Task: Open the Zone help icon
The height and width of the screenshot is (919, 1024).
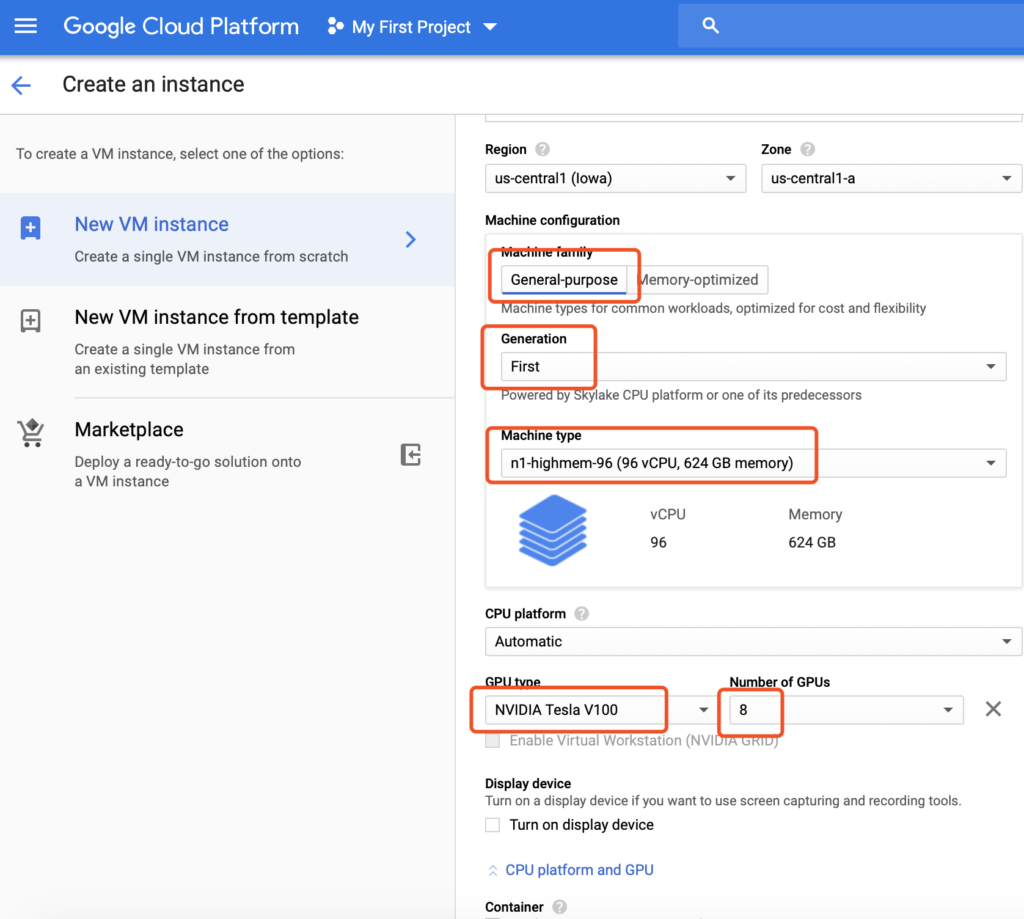Action: click(x=807, y=150)
